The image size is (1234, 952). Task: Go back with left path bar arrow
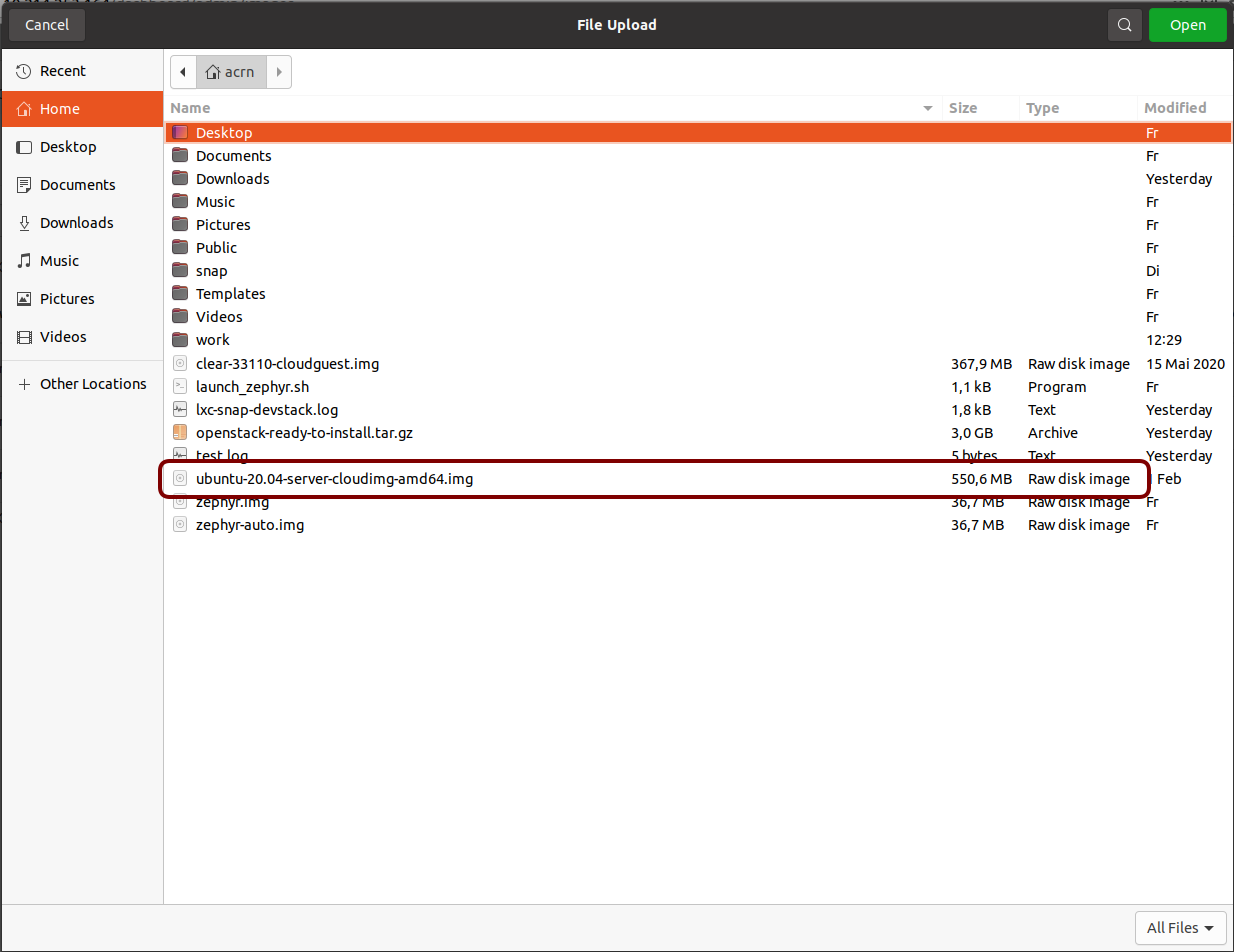coord(183,72)
